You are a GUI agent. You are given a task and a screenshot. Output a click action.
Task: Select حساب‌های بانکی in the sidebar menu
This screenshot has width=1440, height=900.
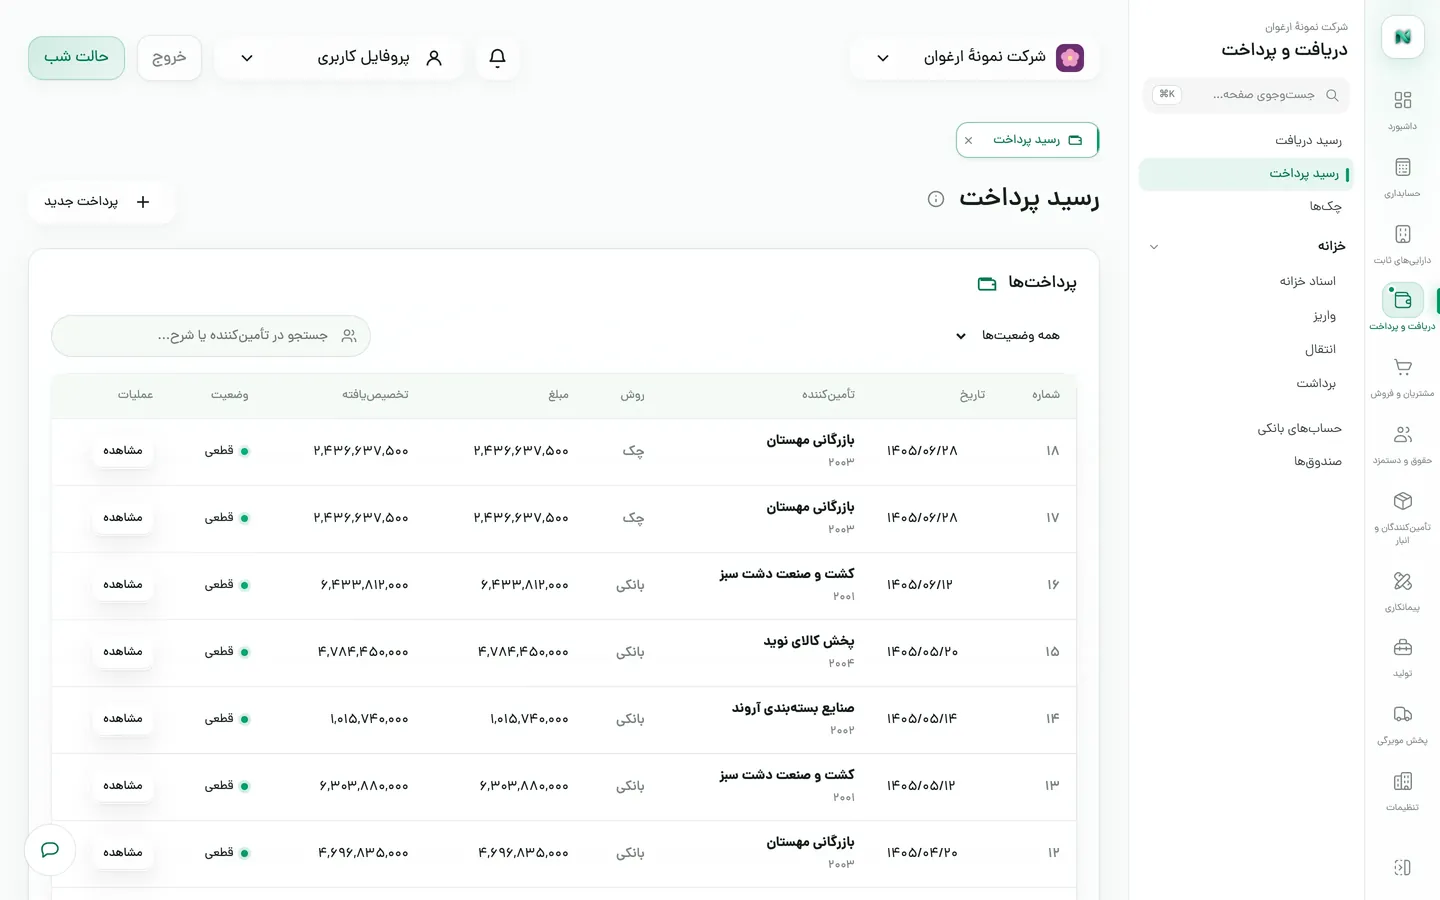pyautogui.click(x=1299, y=429)
